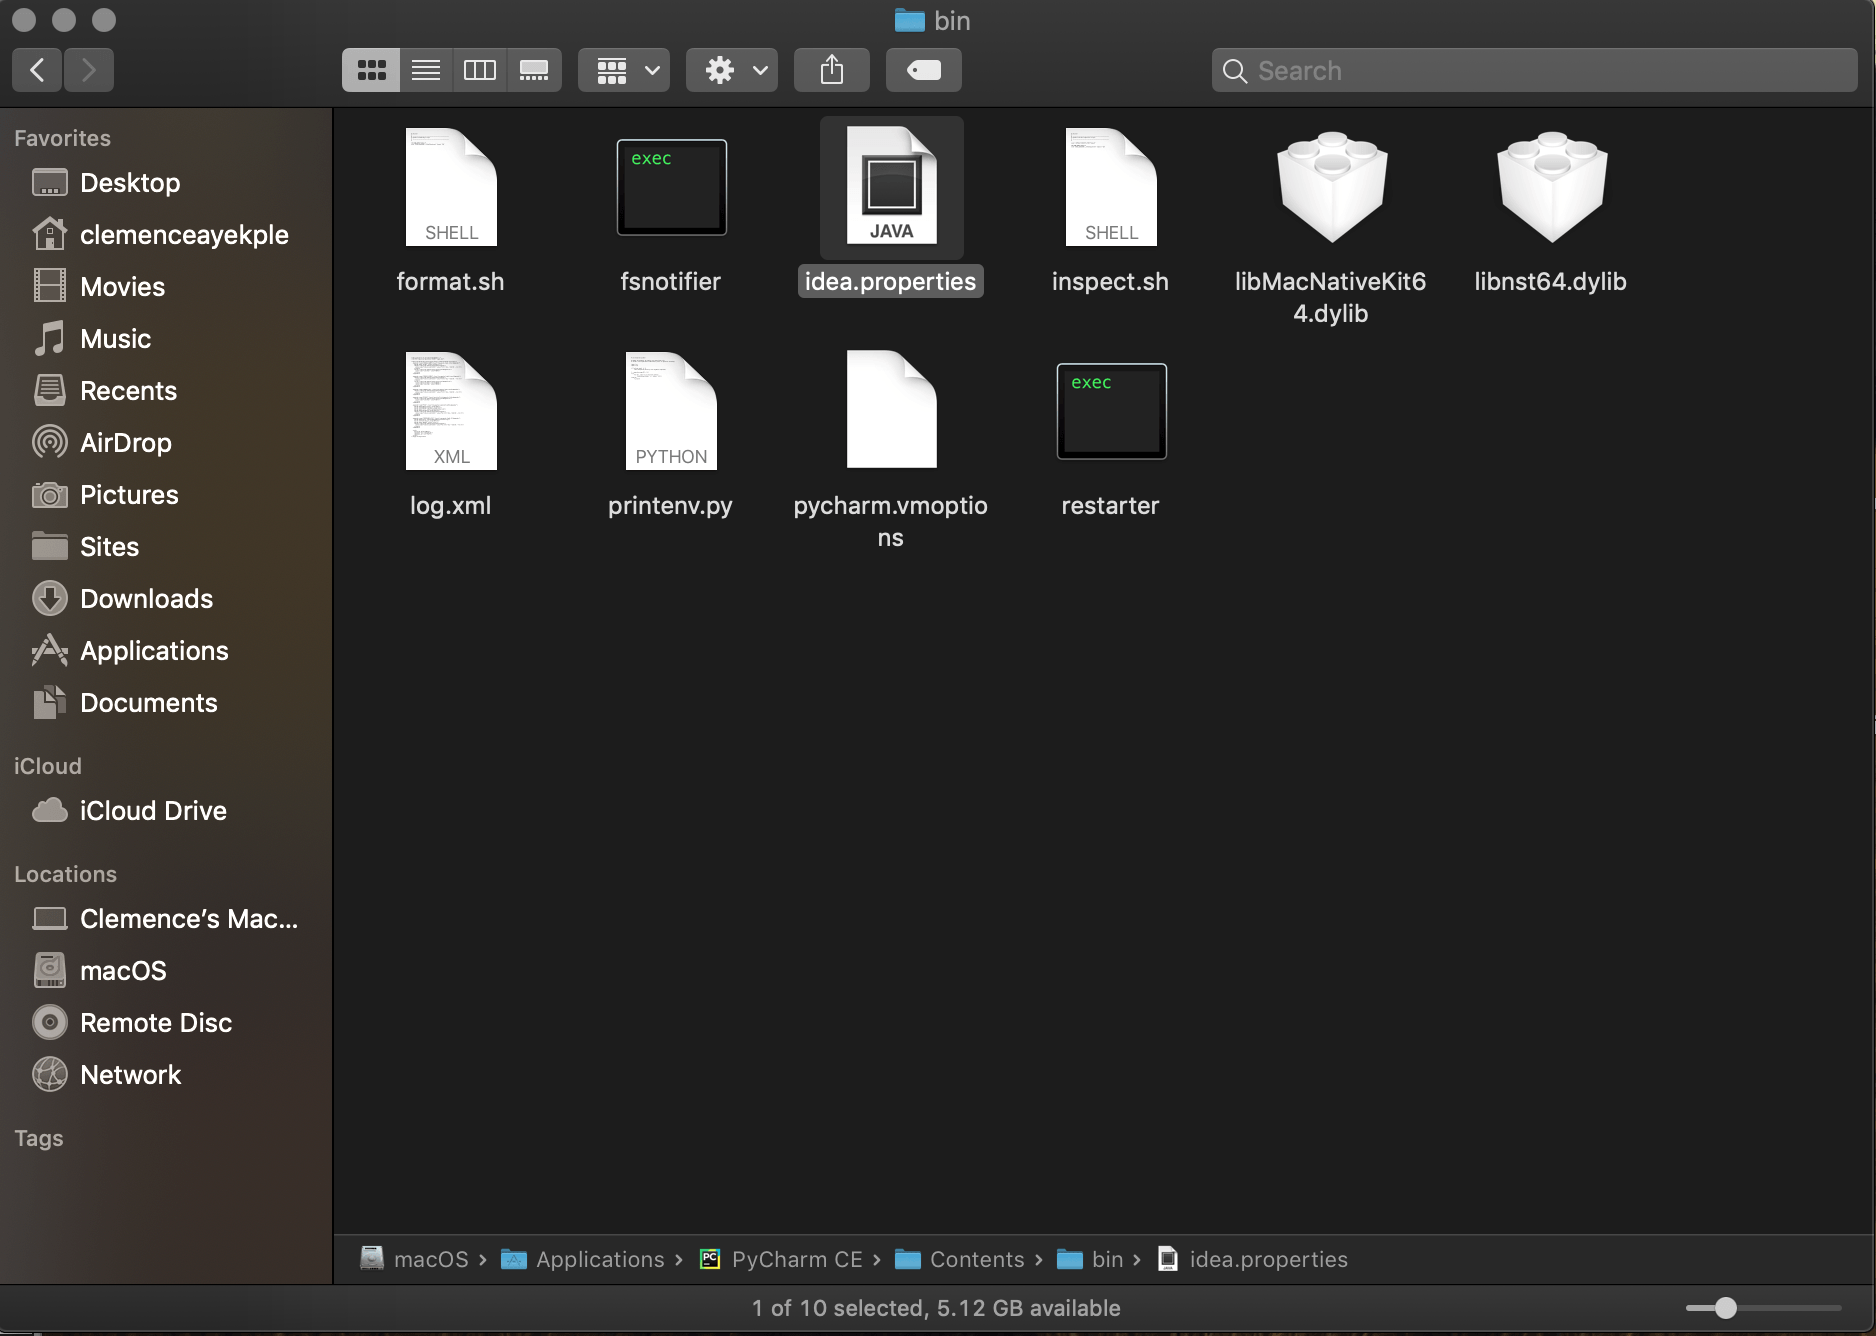1876x1336 pixels.
Task: Select the log.xml file icon
Action: [451, 410]
